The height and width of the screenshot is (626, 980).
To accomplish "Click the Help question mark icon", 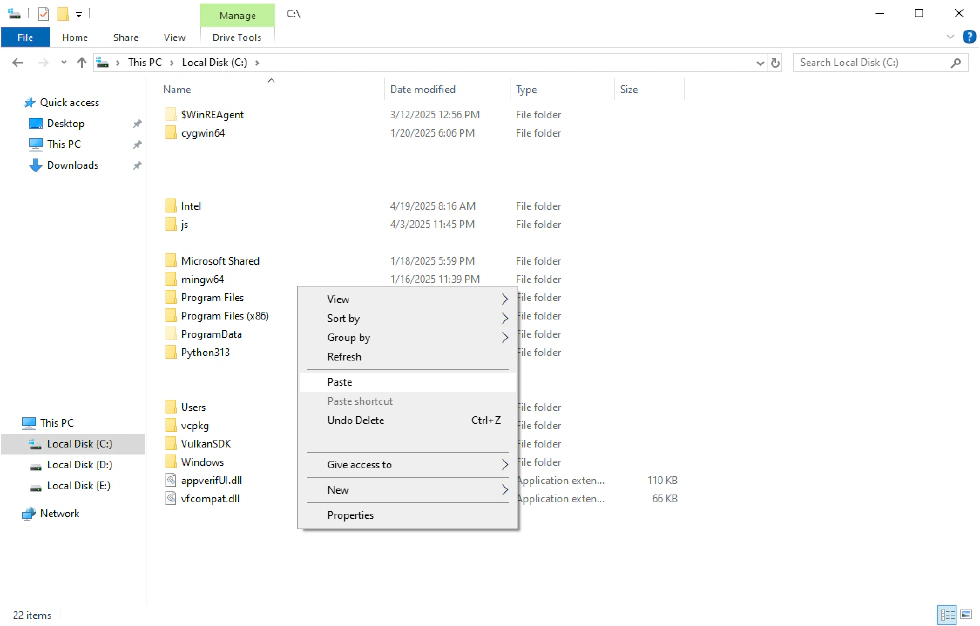I will point(967,37).
